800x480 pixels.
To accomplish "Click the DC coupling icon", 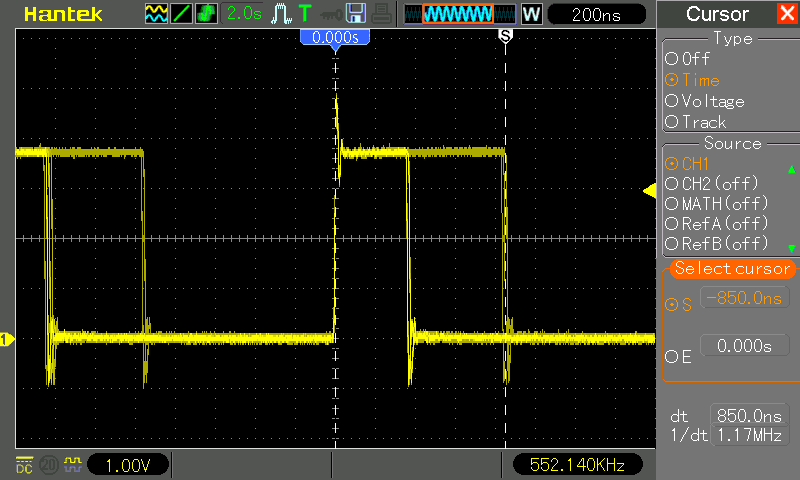I will [x=24, y=465].
